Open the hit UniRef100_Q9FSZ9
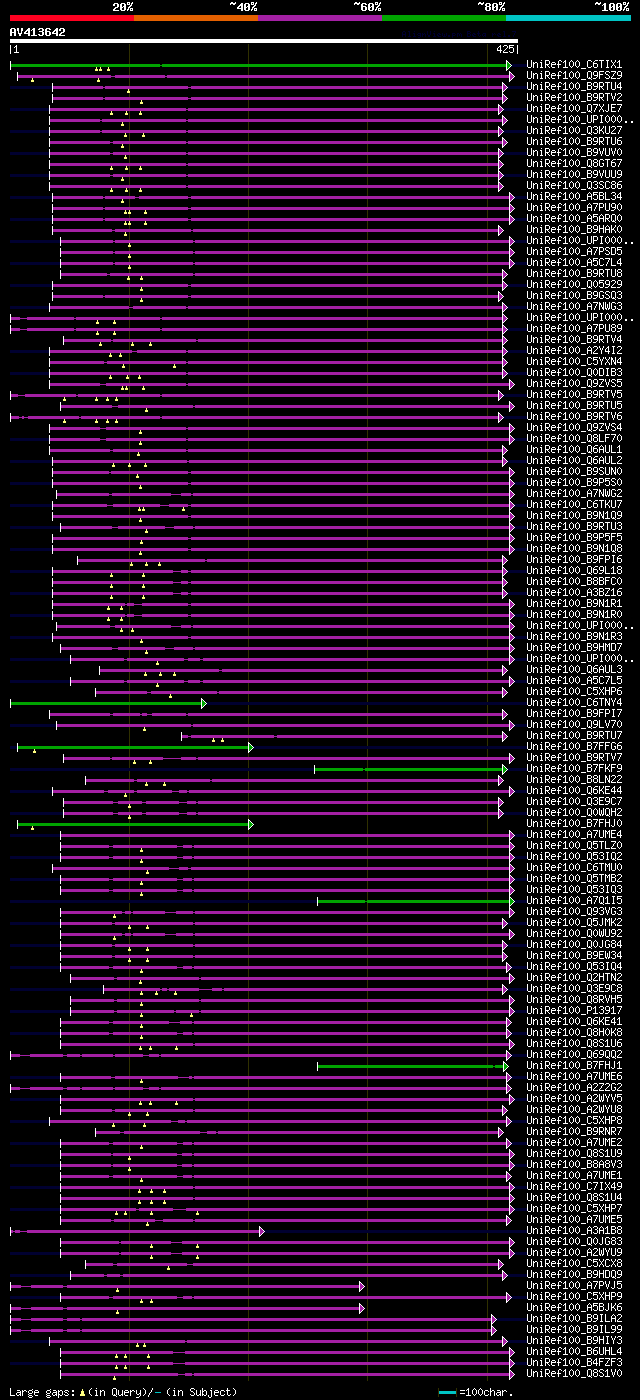640x1400 pixels. click(x=573, y=75)
